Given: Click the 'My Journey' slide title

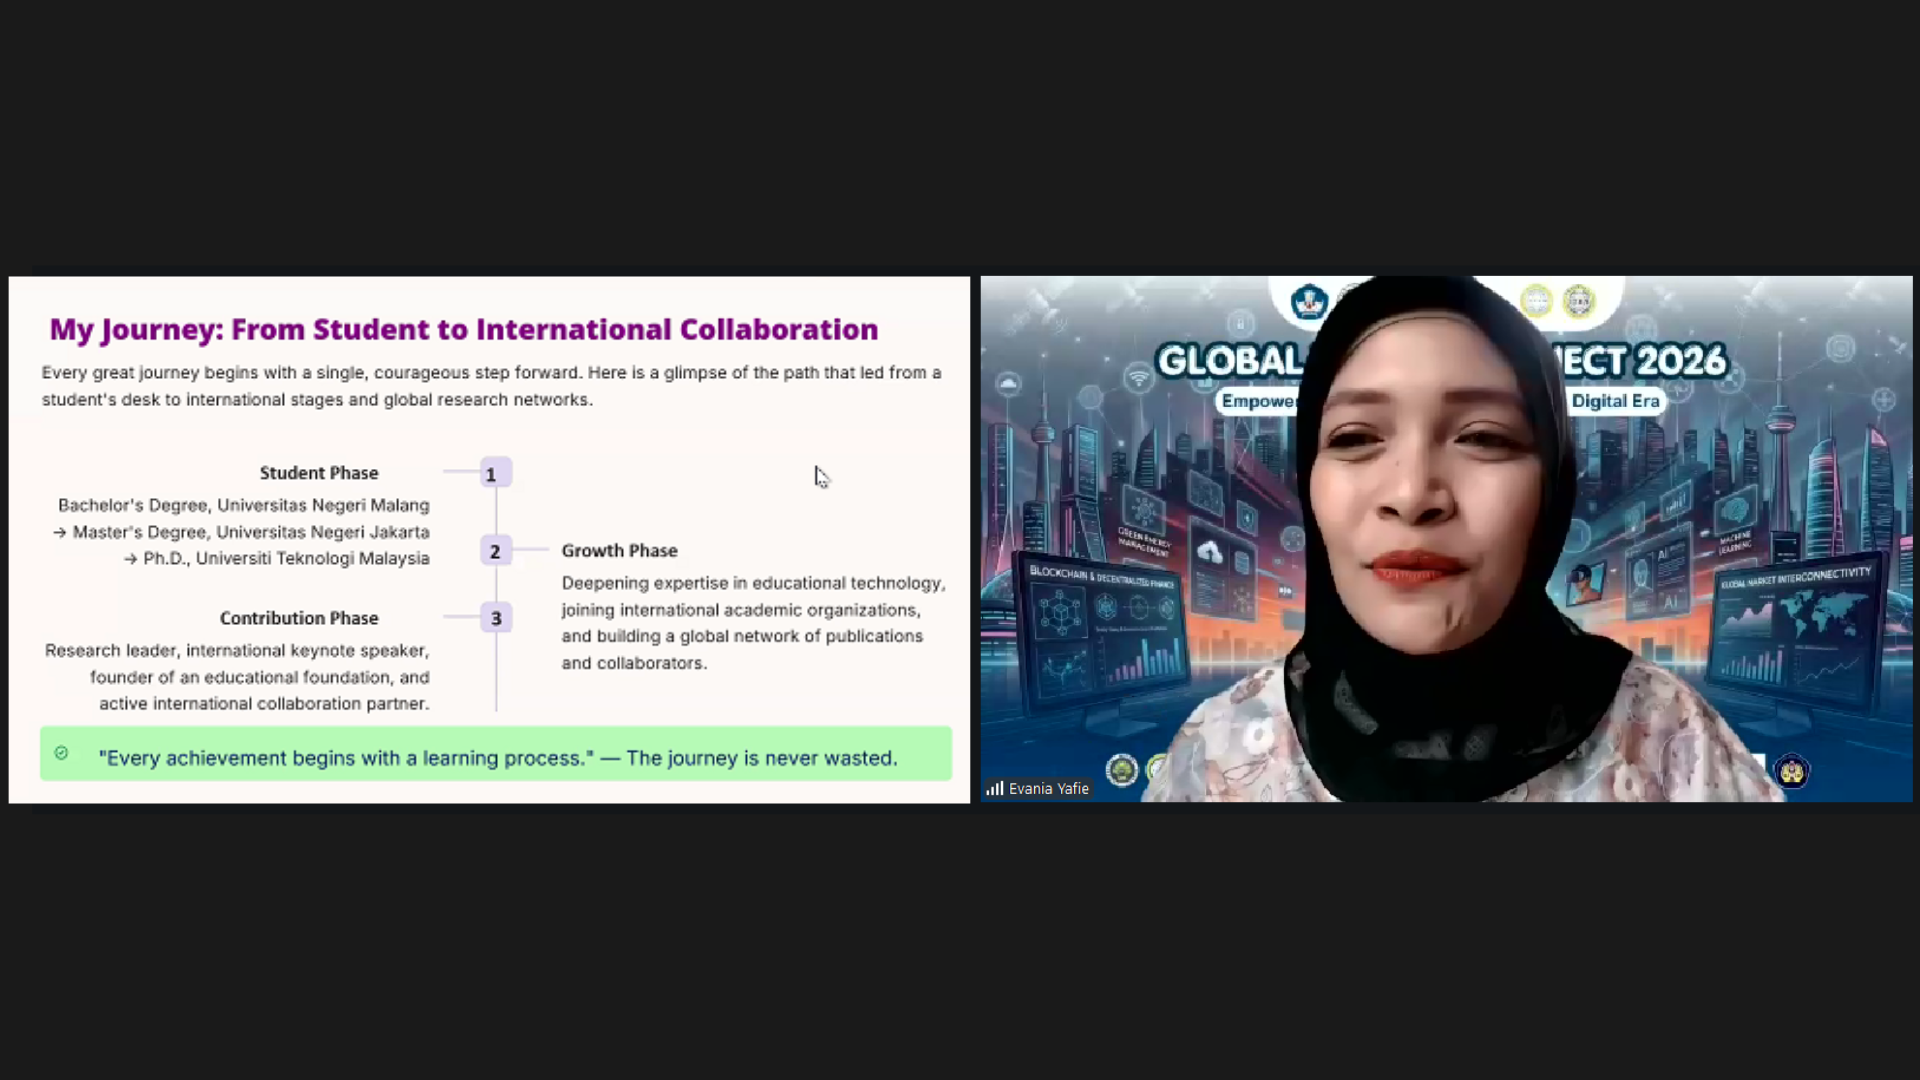Looking at the screenshot, I should coord(464,329).
